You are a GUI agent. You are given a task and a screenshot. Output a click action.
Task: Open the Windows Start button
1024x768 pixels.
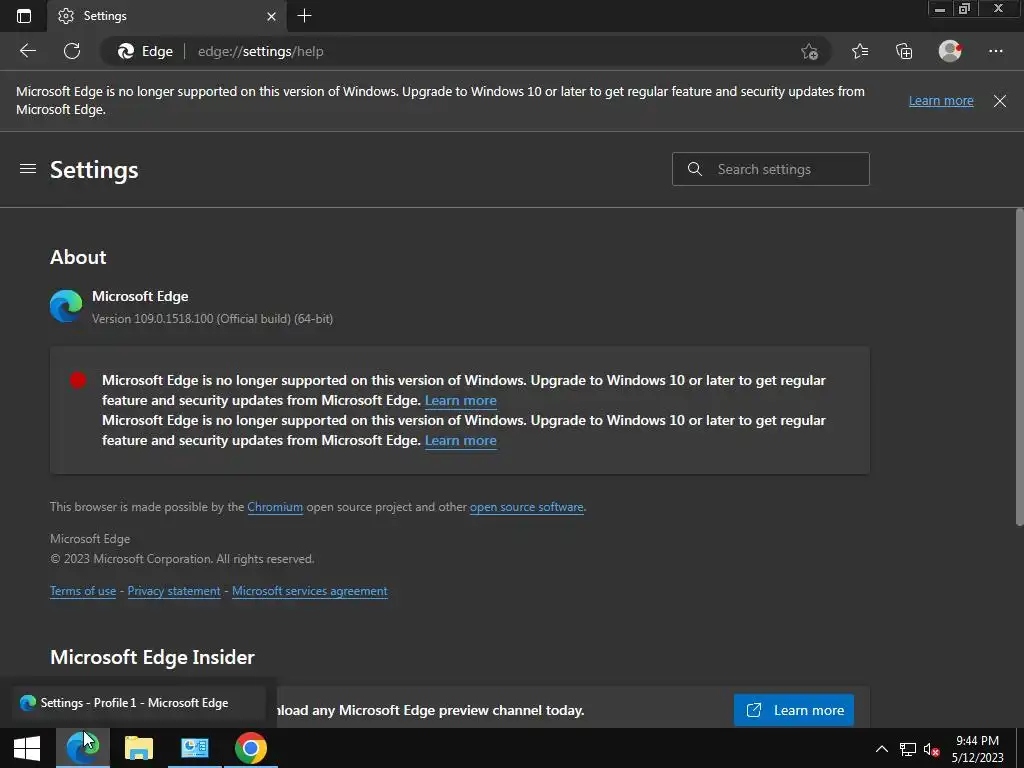(27, 748)
